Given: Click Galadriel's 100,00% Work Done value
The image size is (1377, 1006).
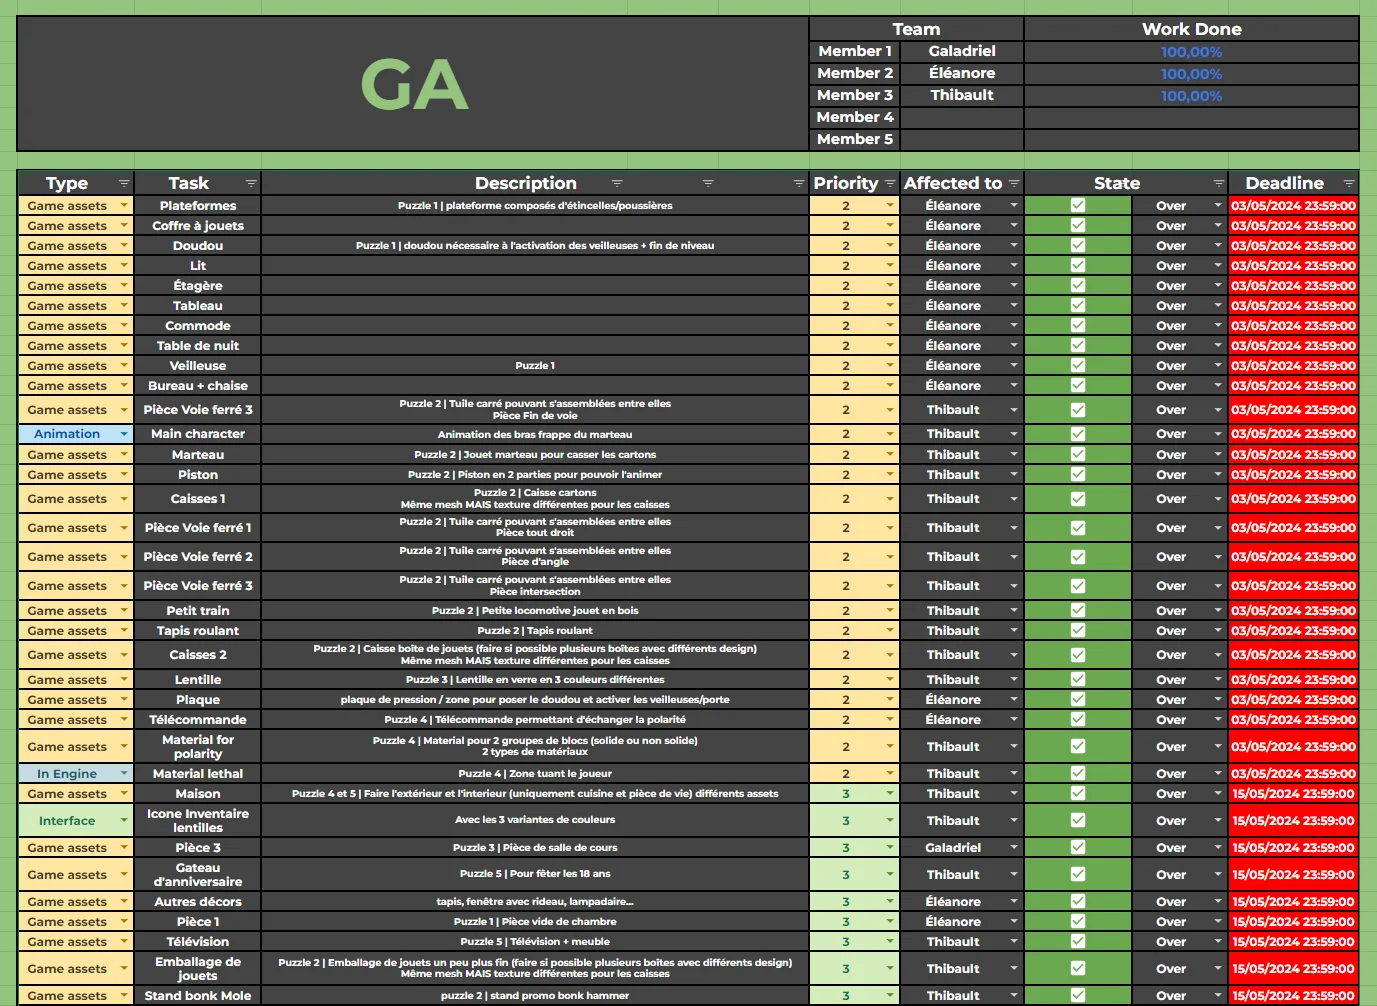Looking at the screenshot, I should pos(1191,52).
